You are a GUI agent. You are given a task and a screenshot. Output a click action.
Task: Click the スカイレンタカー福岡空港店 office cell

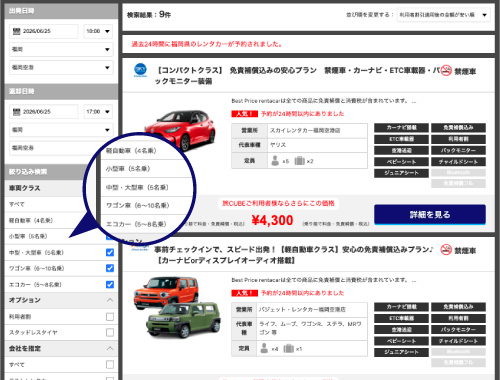coord(317,131)
